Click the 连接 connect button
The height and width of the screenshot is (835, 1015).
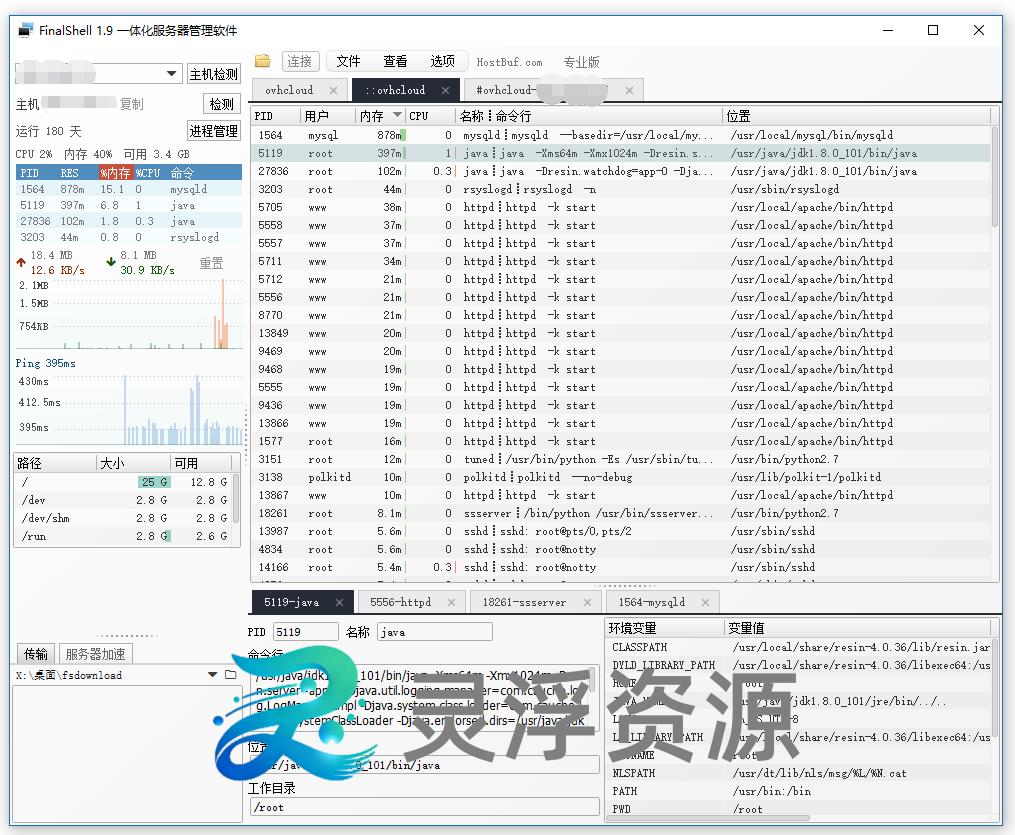[300, 61]
